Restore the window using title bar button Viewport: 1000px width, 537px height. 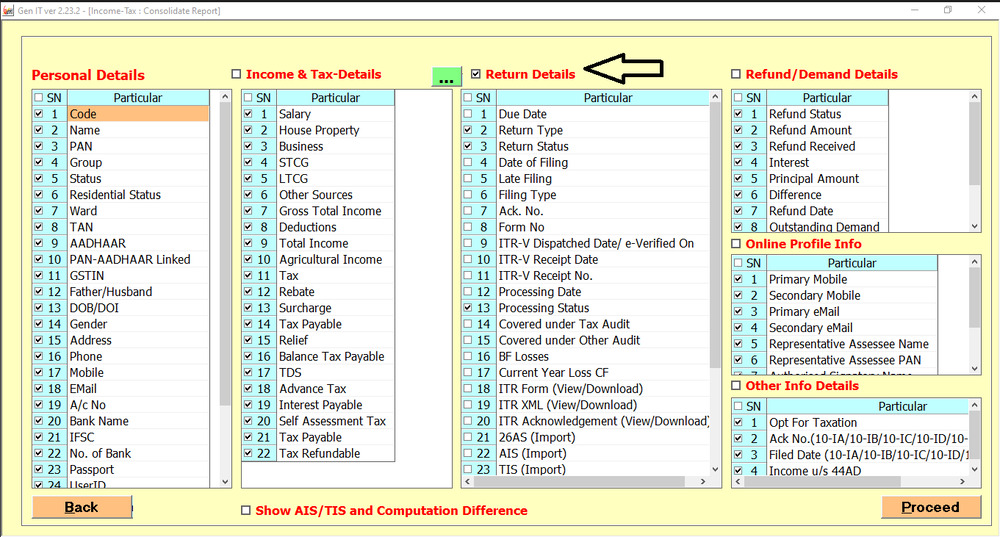pyautogui.click(x=948, y=10)
